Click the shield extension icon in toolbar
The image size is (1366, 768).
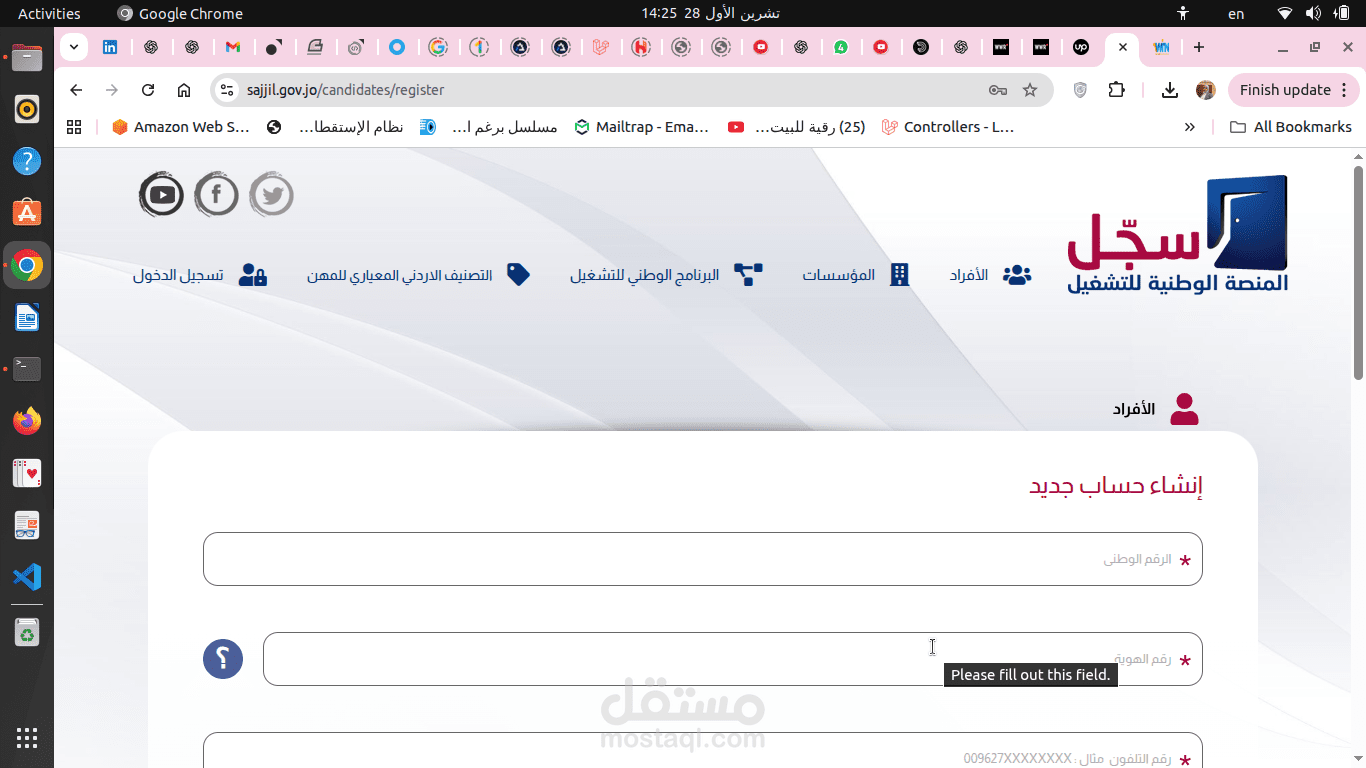[x=1080, y=90]
